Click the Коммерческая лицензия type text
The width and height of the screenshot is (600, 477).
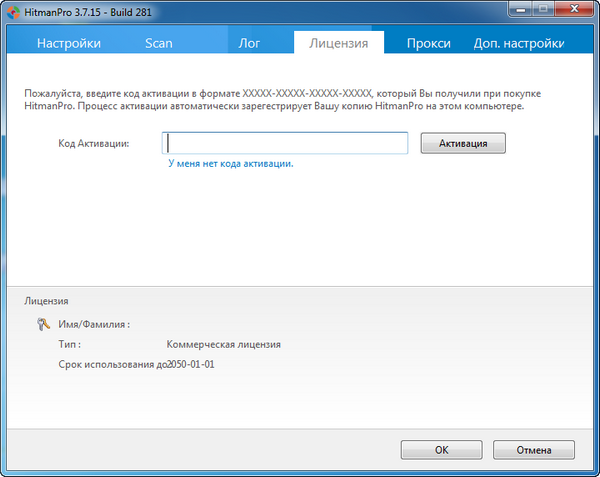tap(224, 344)
